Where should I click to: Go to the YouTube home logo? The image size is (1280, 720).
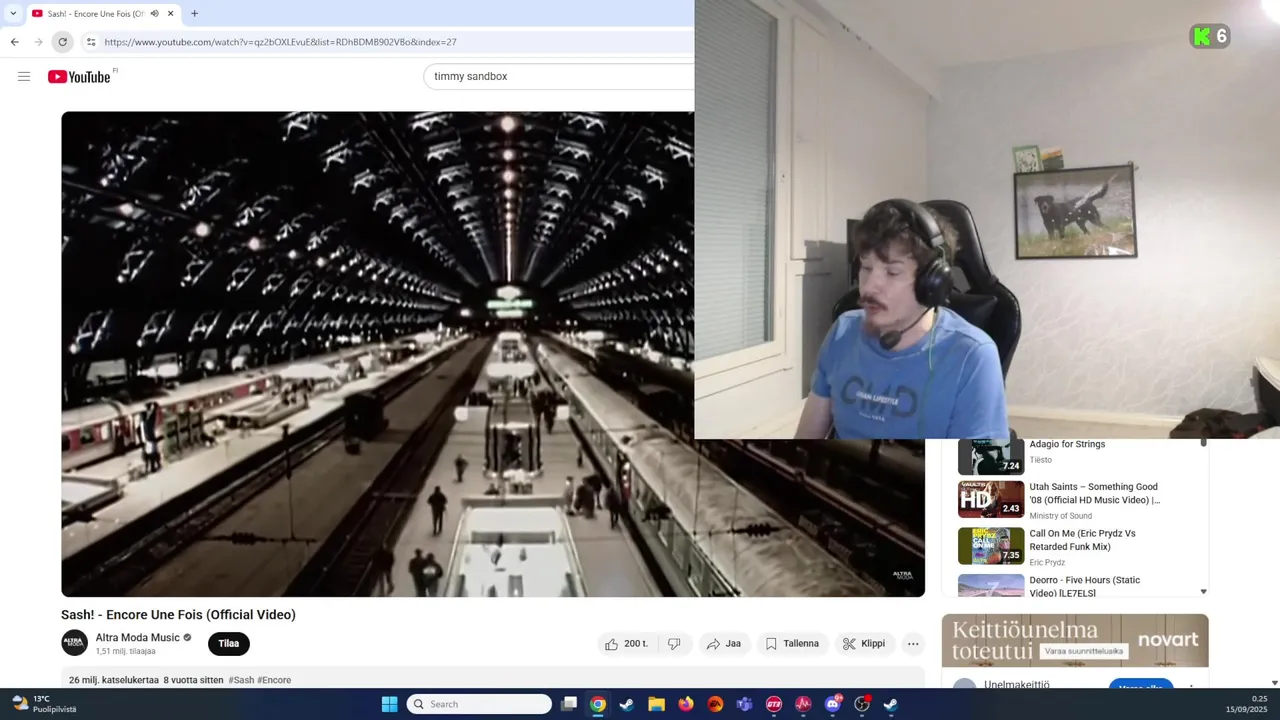[x=79, y=77]
